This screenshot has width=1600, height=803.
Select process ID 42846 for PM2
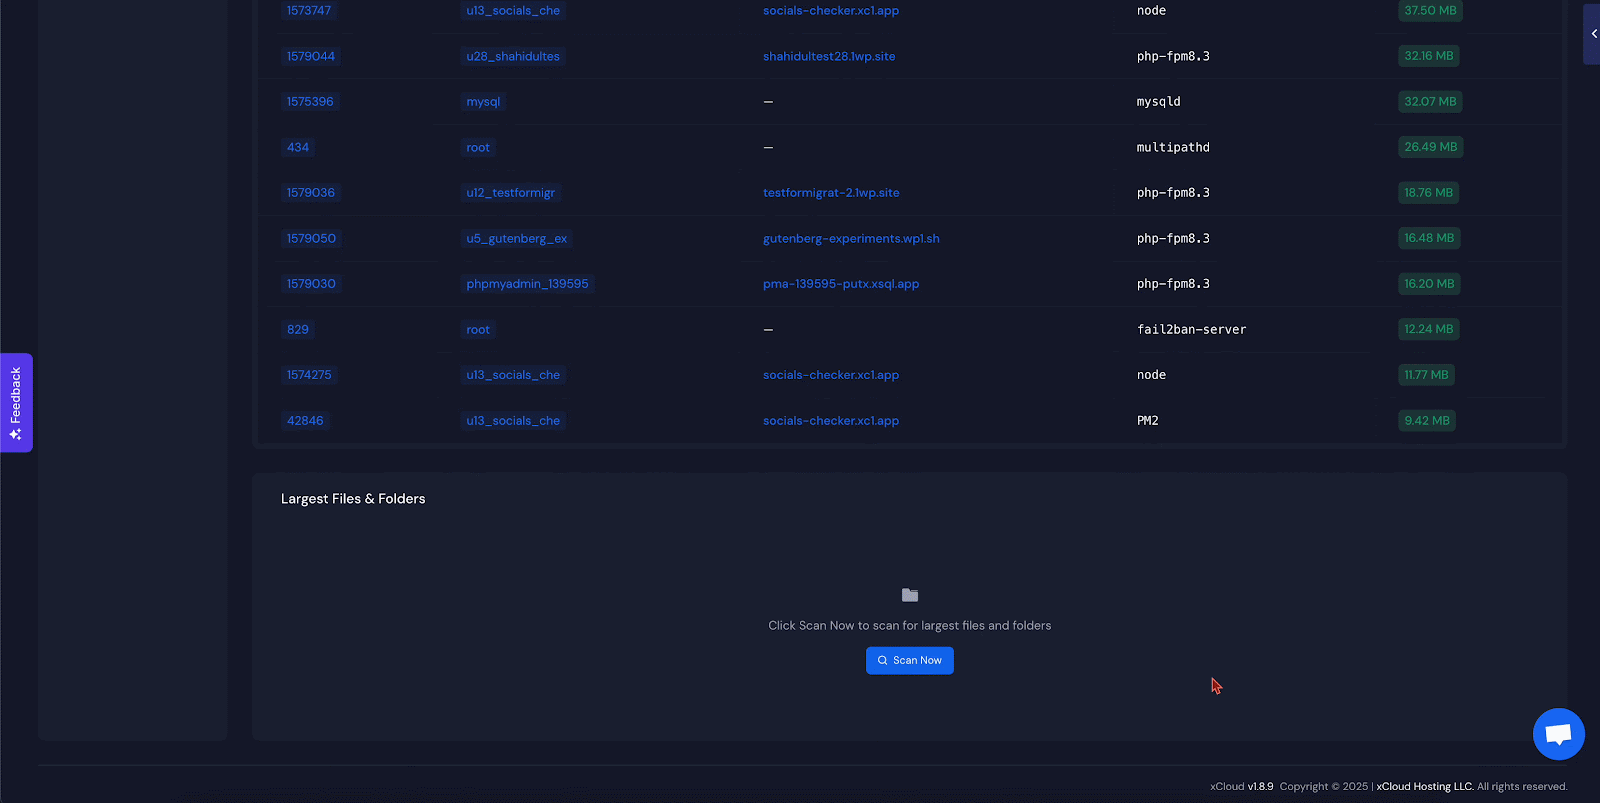(x=305, y=421)
